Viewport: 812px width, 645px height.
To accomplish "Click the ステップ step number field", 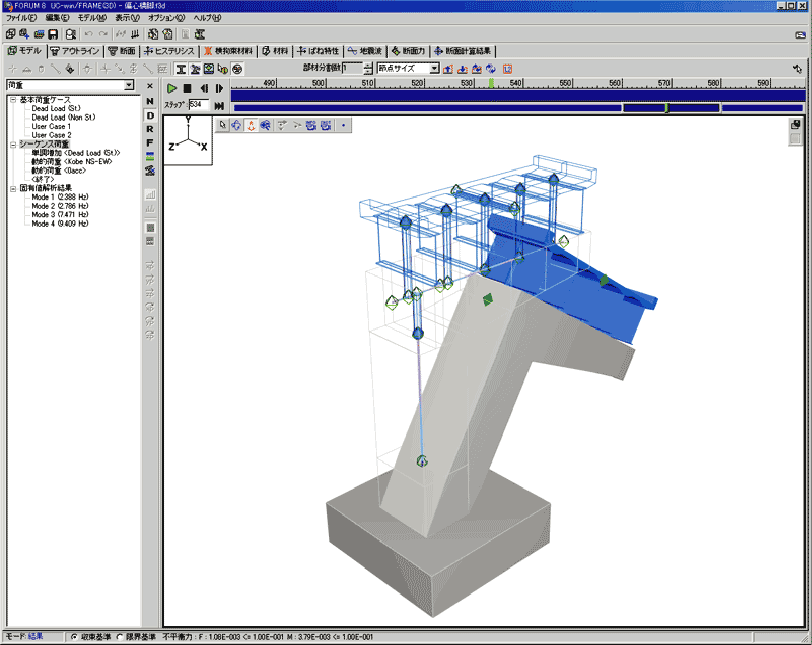I will tap(197, 104).
